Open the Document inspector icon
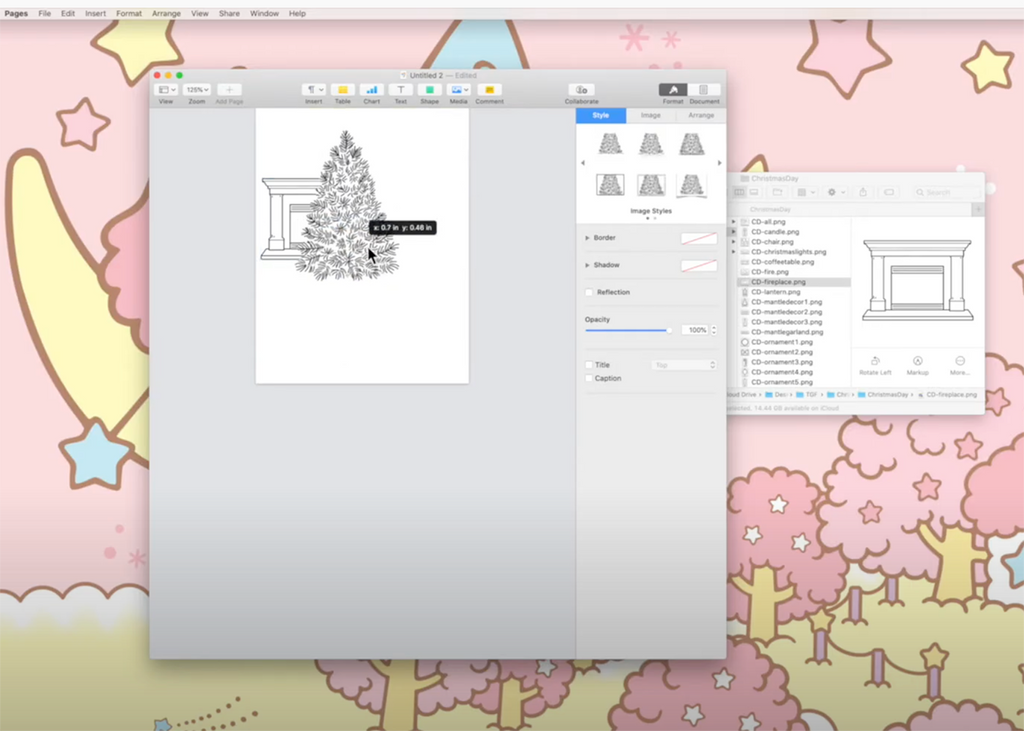Viewport: 1024px width, 731px height. tap(704, 90)
